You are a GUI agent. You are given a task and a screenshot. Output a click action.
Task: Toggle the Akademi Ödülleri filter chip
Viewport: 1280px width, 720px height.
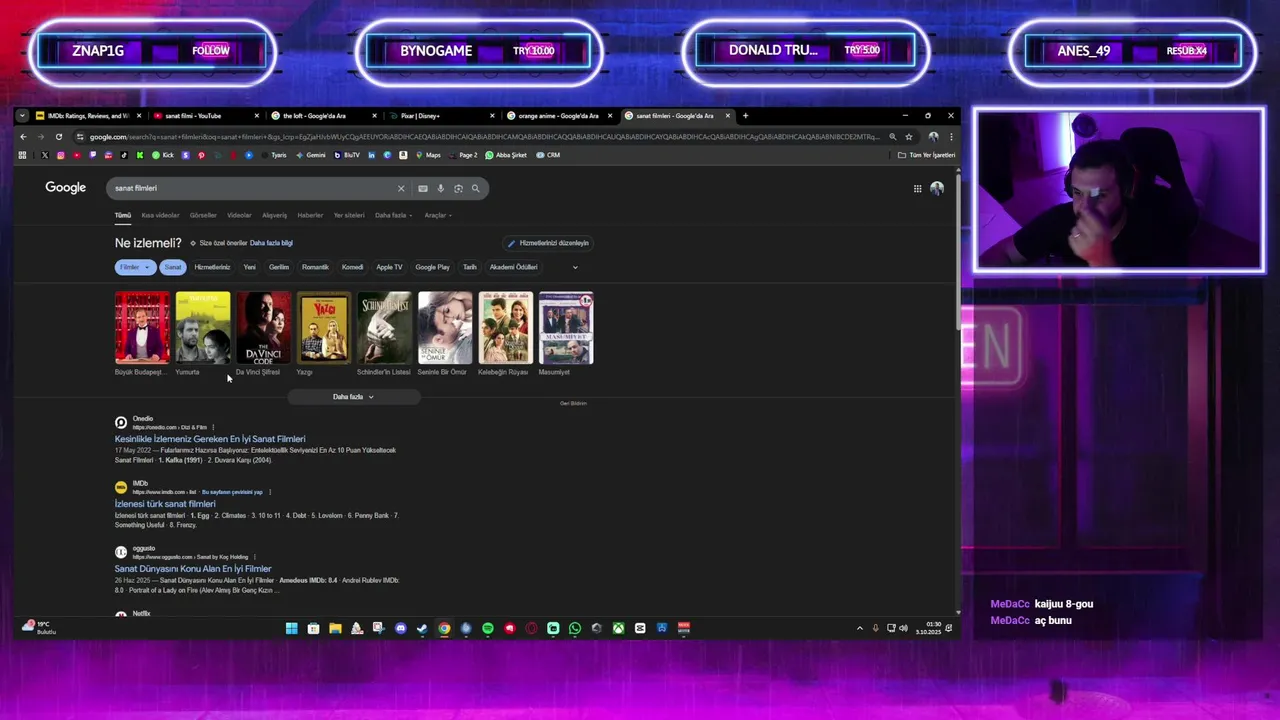click(513, 267)
